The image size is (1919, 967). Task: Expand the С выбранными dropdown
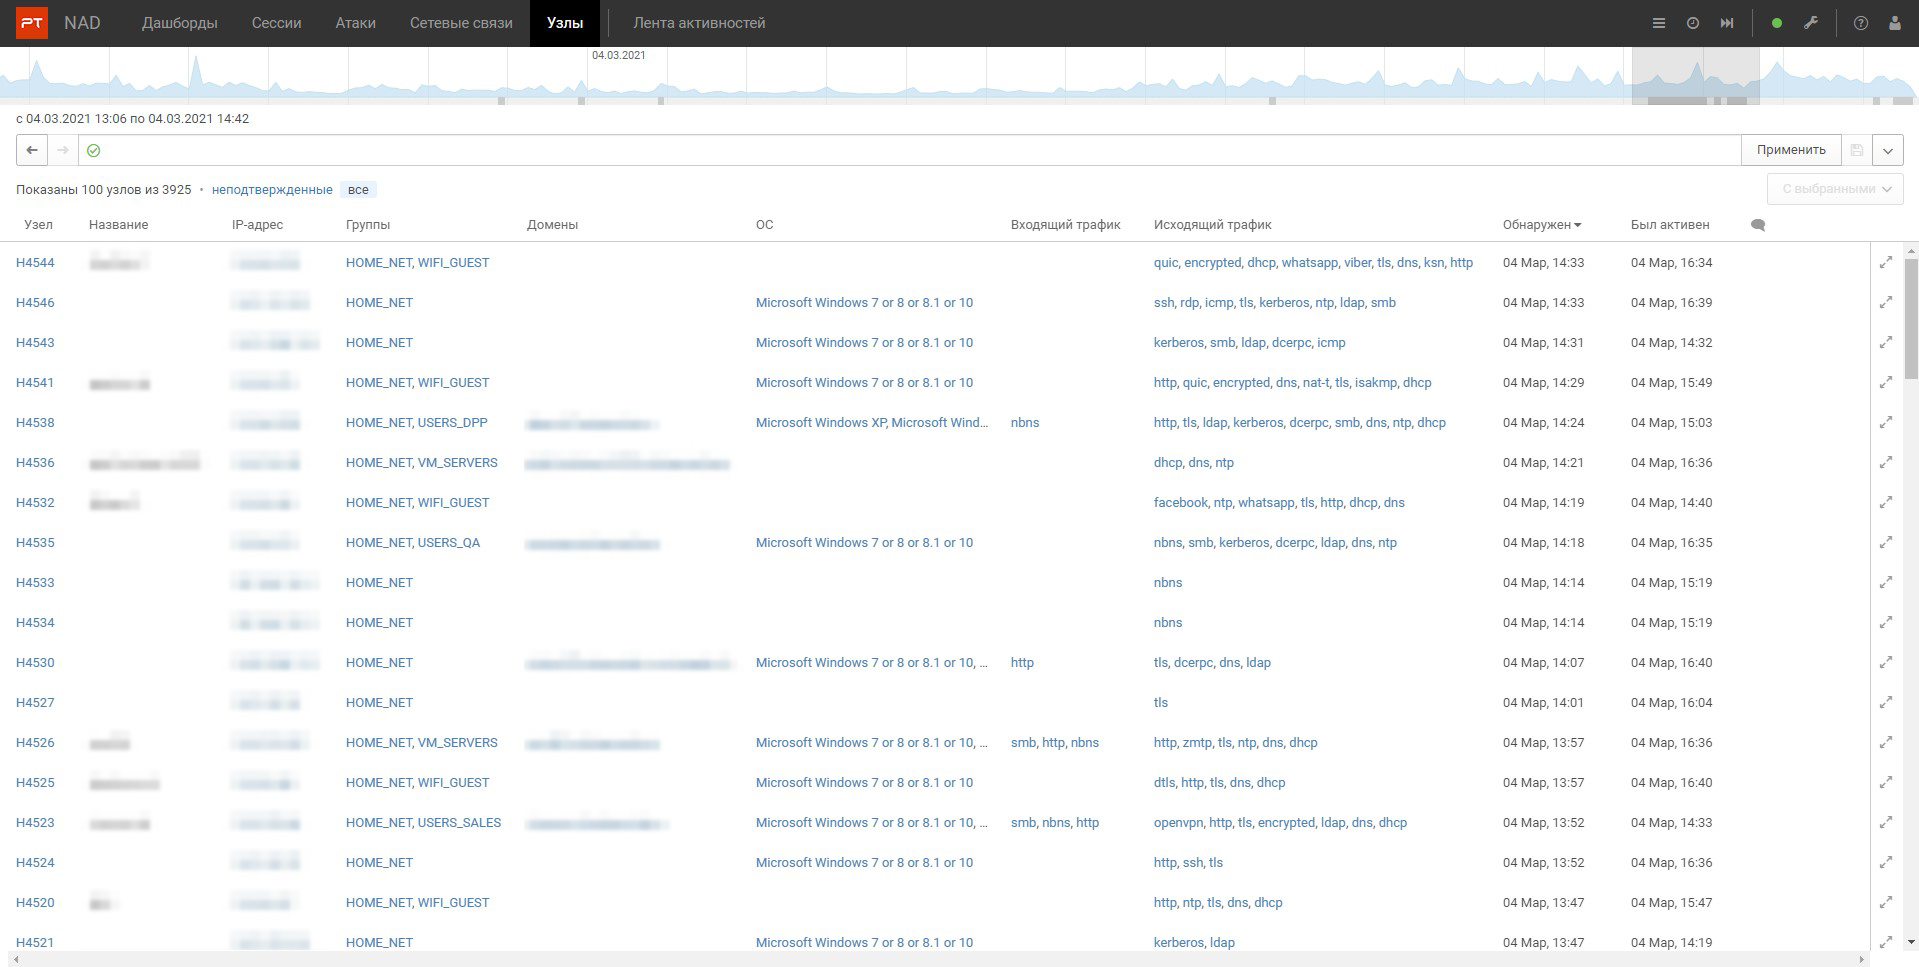tap(1835, 189)
